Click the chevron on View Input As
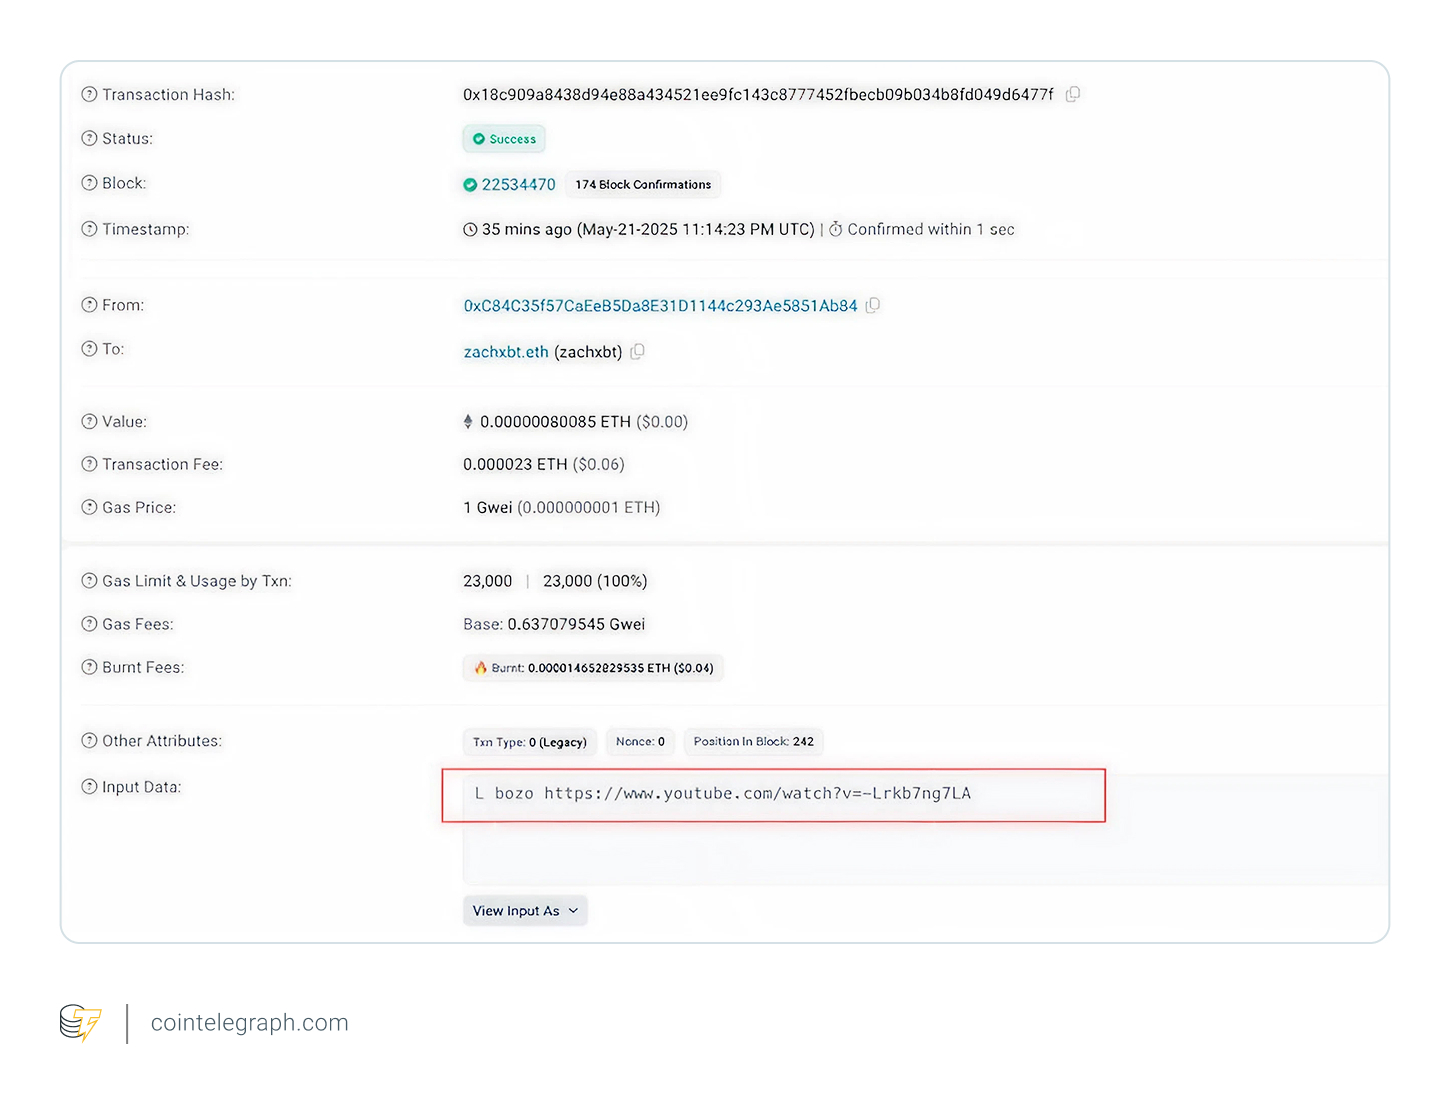This screenshot has height=1104, width=1450. (x=572, y=910)
